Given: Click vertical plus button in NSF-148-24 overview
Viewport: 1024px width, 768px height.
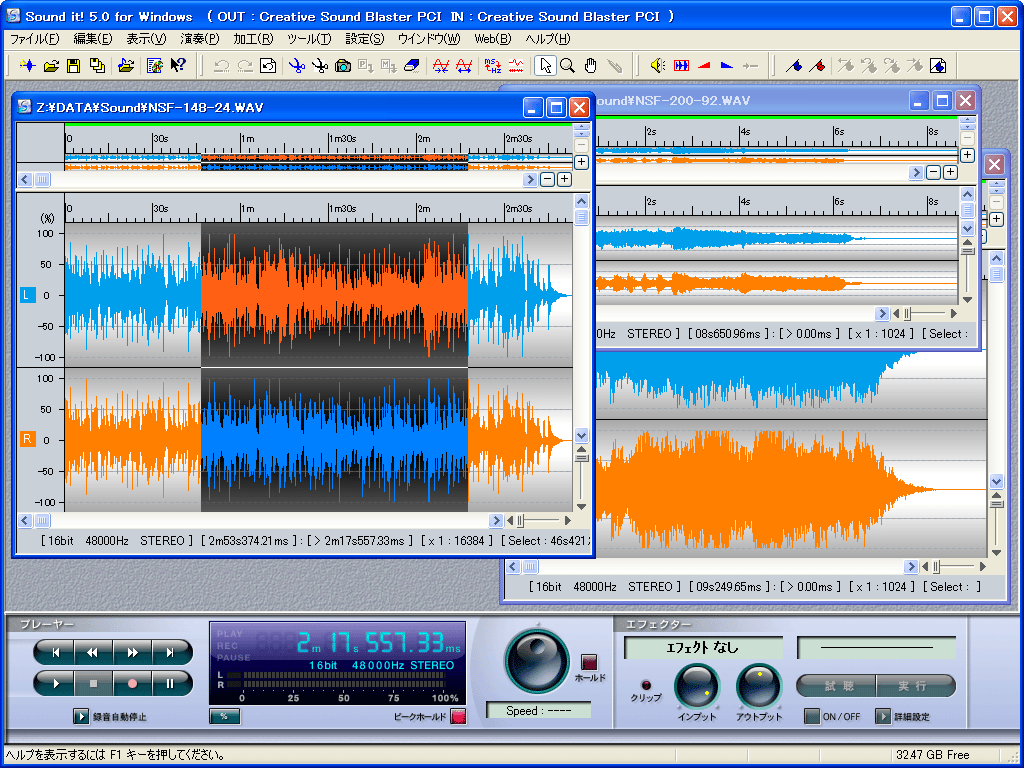Looking at the screenshot, I should point(581,162).
